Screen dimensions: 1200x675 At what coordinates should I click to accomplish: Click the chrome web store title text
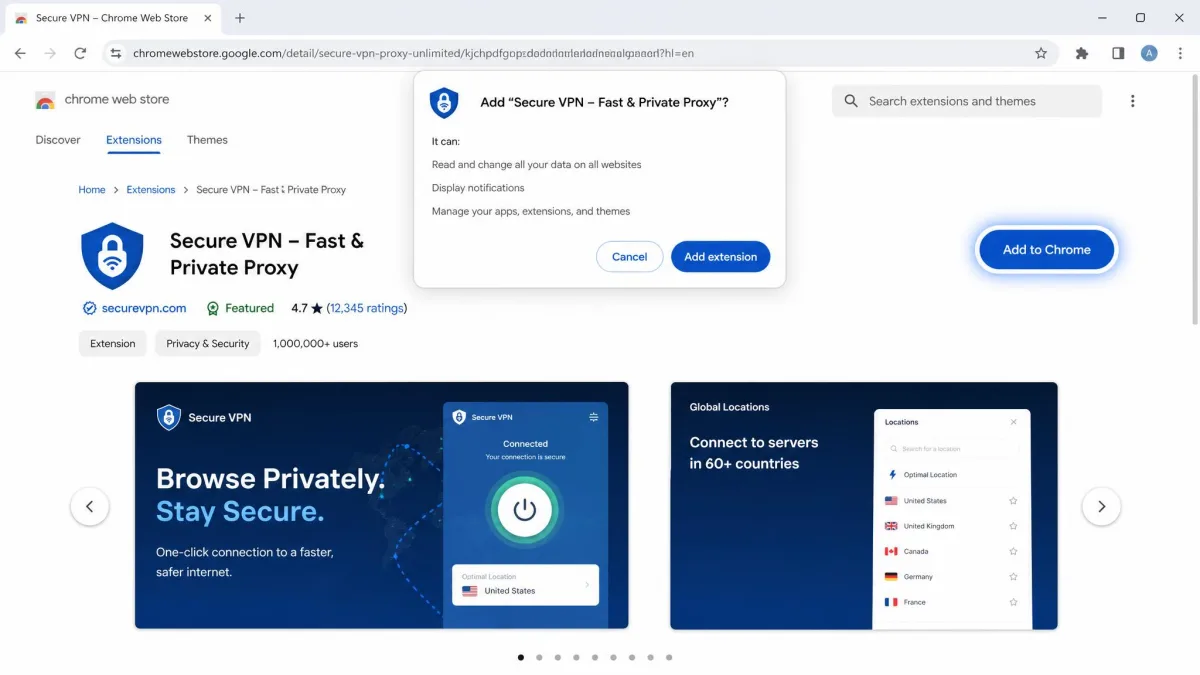pos(117,99)
